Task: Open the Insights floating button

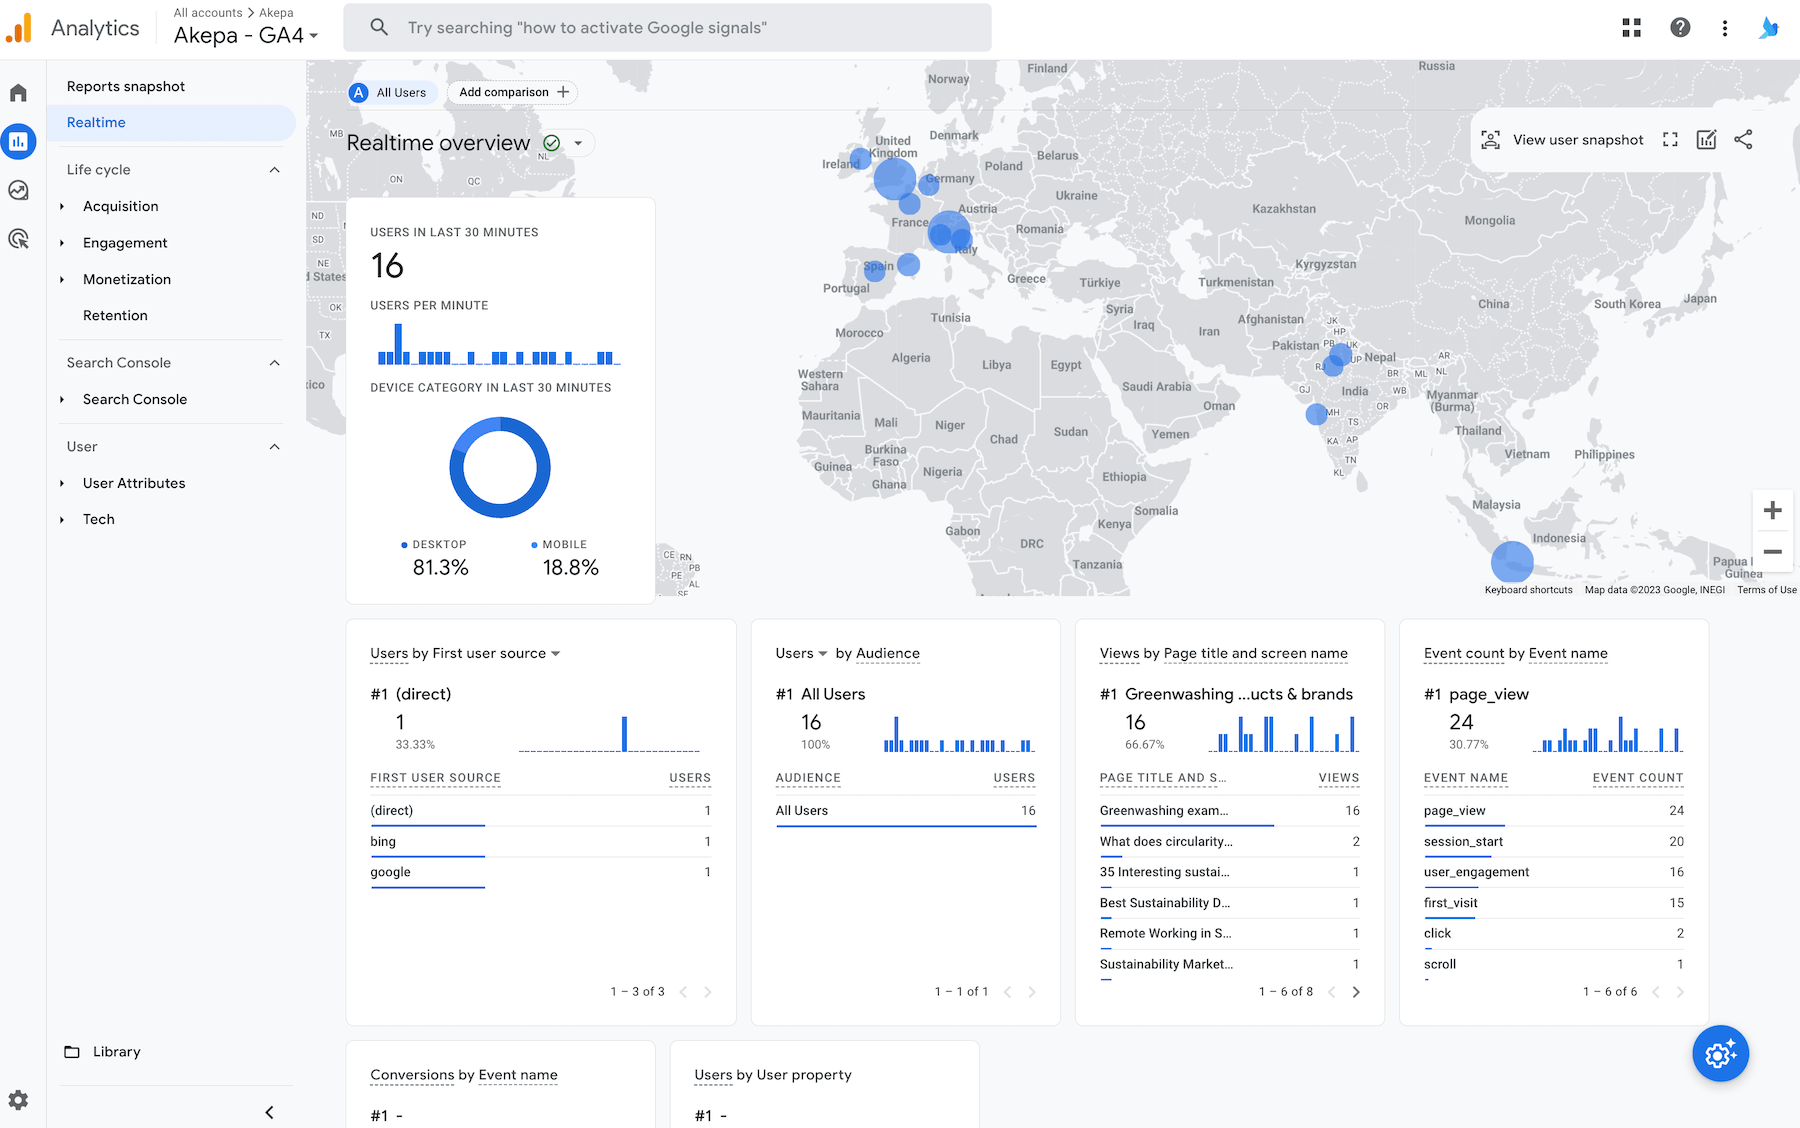Action: pos(1720,1054)
